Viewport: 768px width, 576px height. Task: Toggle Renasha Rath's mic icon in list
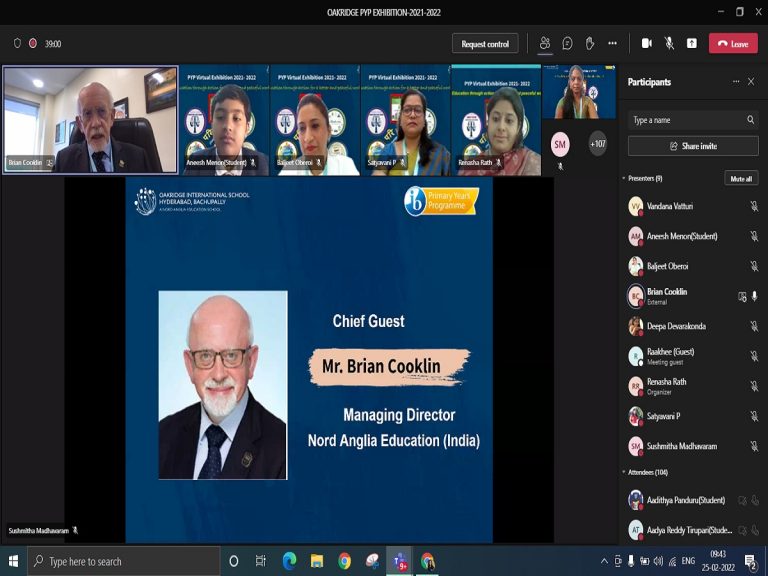(754, 386)
